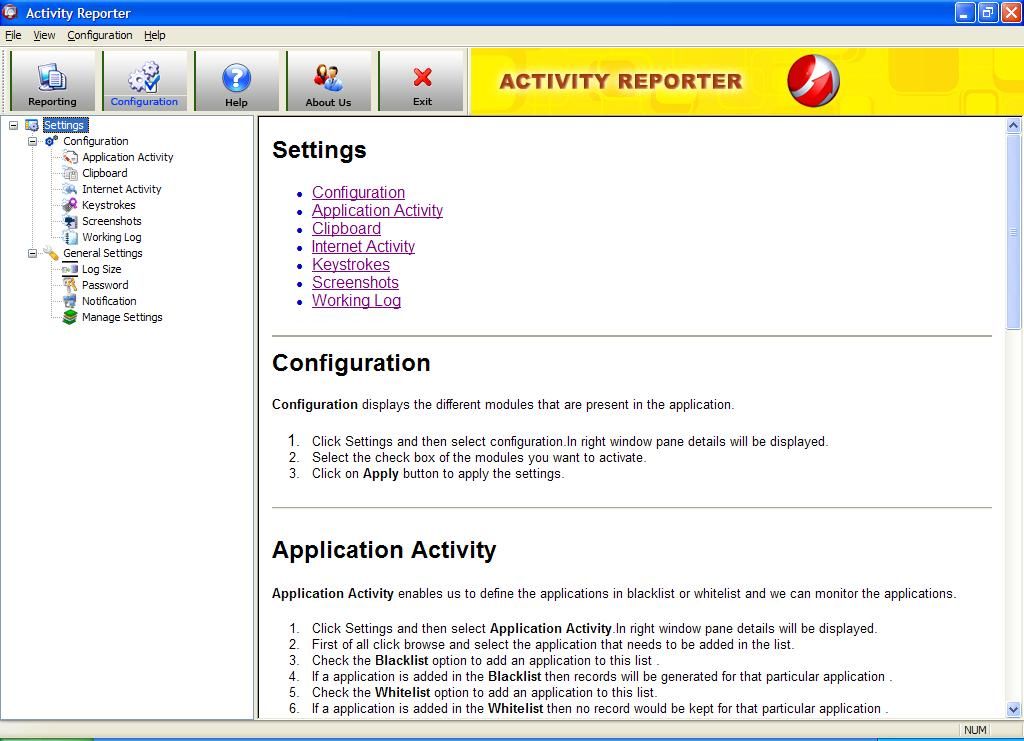
Task: Open the Reporting toolbar button
Action: click(52, 81)
